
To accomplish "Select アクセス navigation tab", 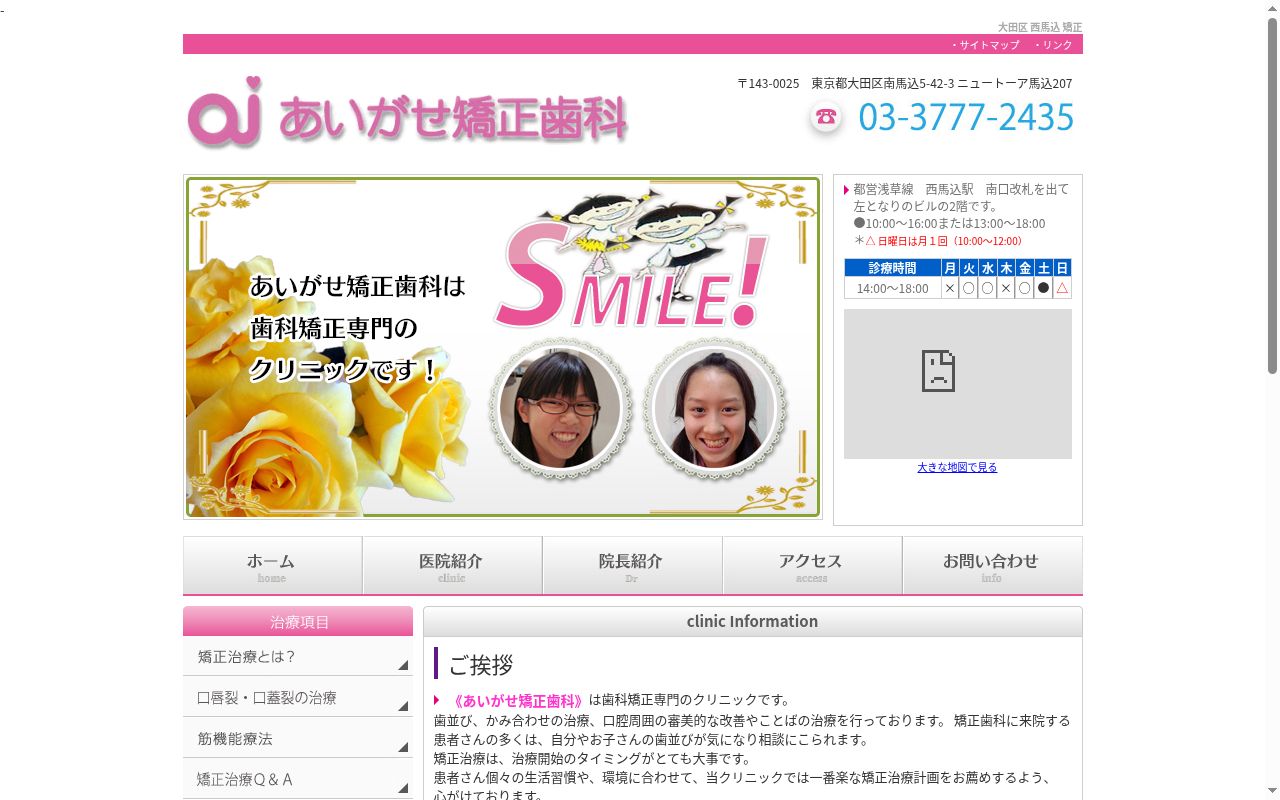I will tap(812, 566).
